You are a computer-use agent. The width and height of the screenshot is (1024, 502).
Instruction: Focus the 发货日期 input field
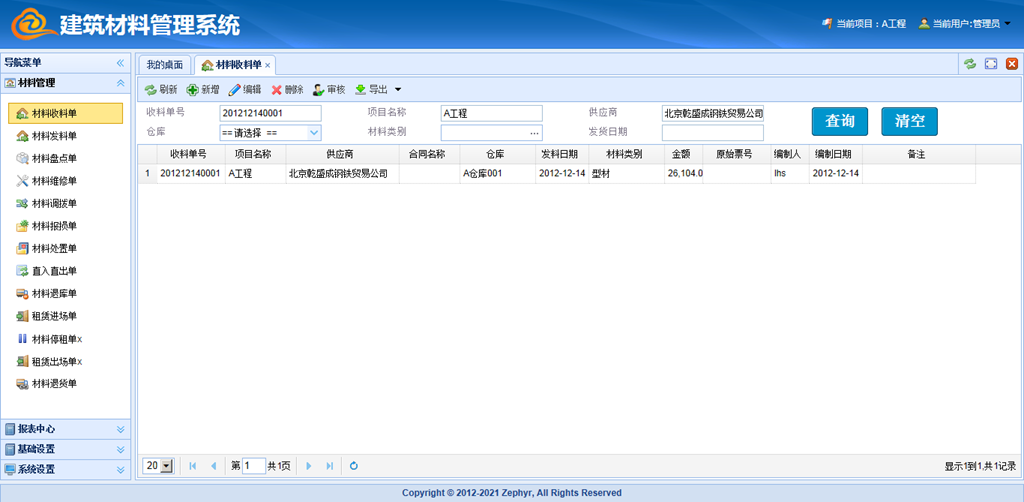pos(712,133)
